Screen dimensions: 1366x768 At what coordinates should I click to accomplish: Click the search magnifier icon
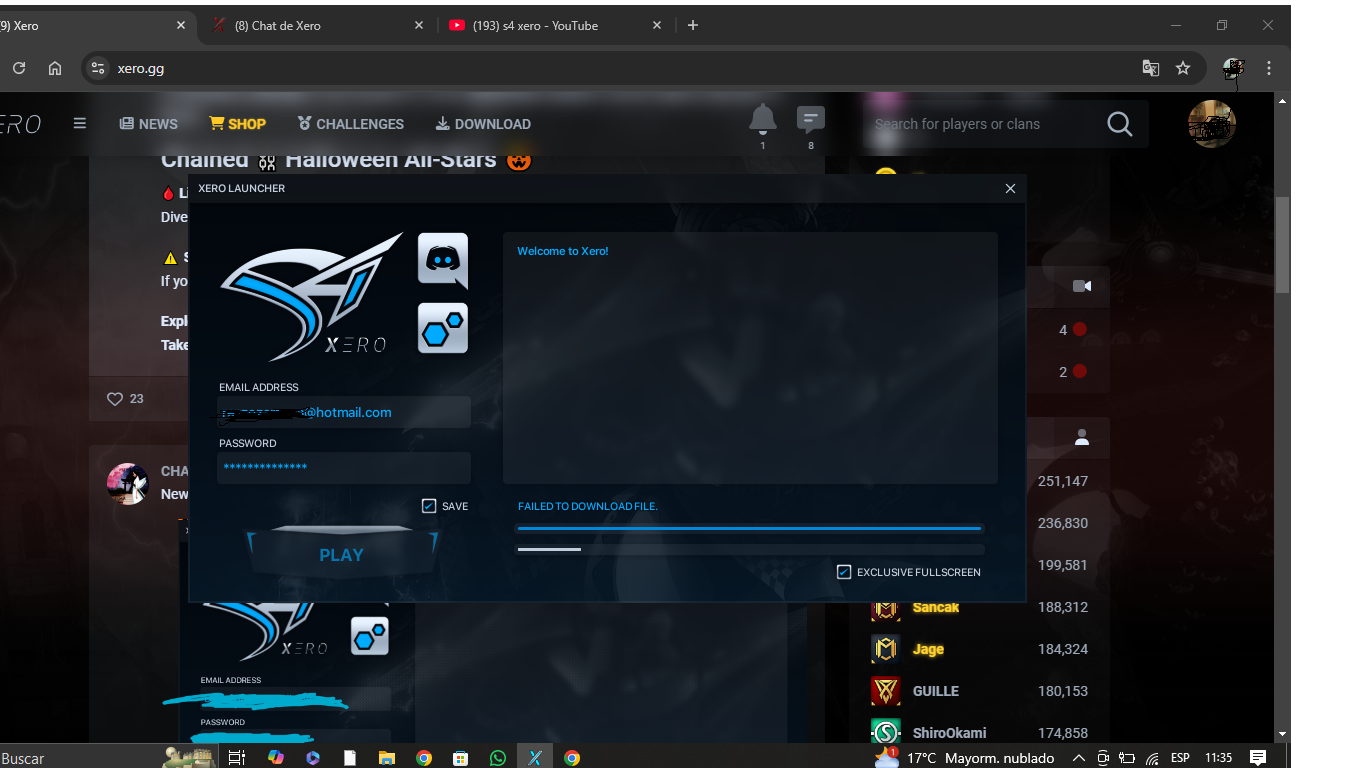[x=1119, y=124]
